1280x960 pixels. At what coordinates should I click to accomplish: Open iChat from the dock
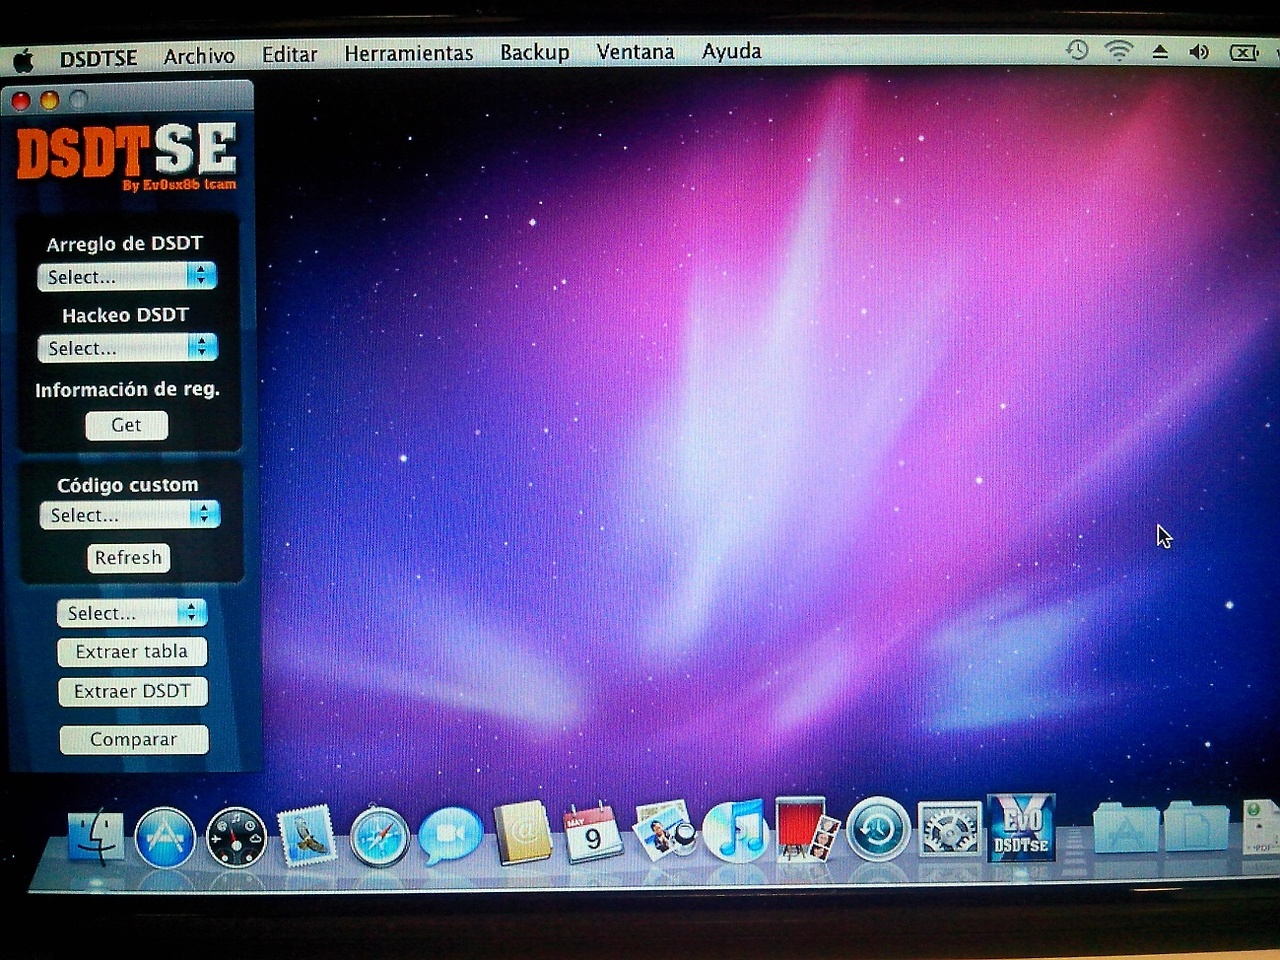449,835
